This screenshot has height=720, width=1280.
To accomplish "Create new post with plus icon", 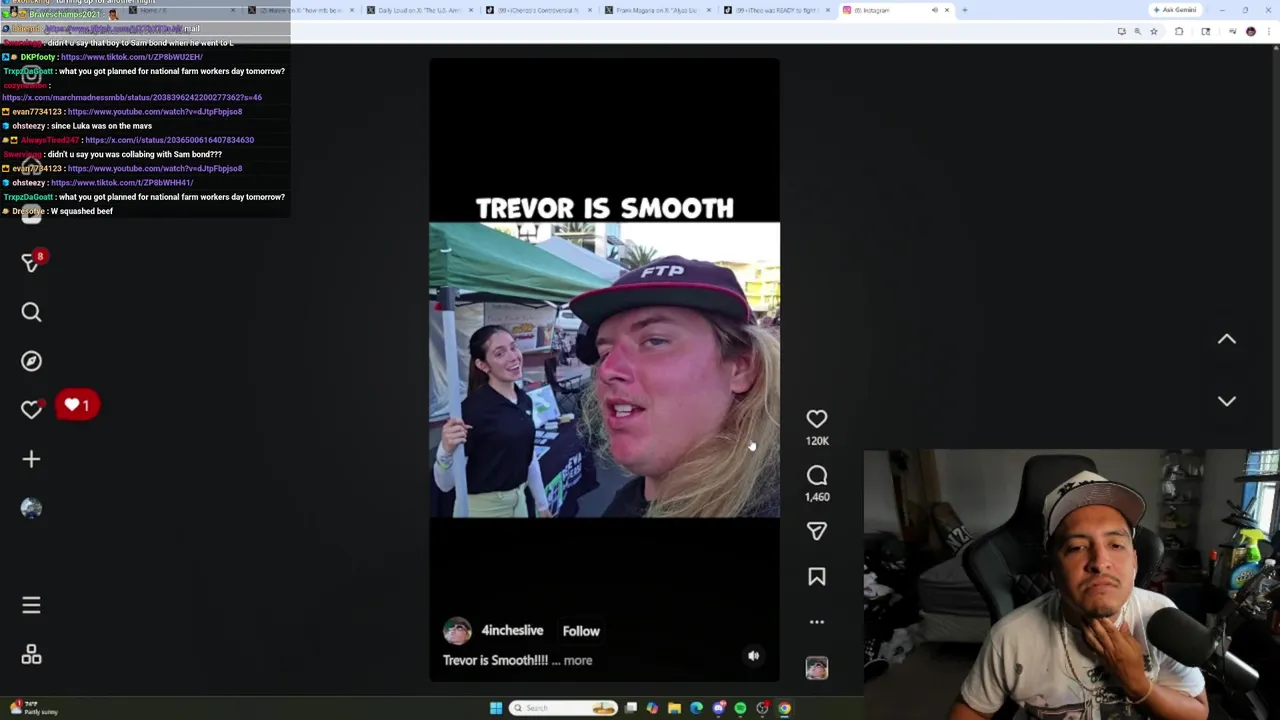I will [x=31, y=459].
